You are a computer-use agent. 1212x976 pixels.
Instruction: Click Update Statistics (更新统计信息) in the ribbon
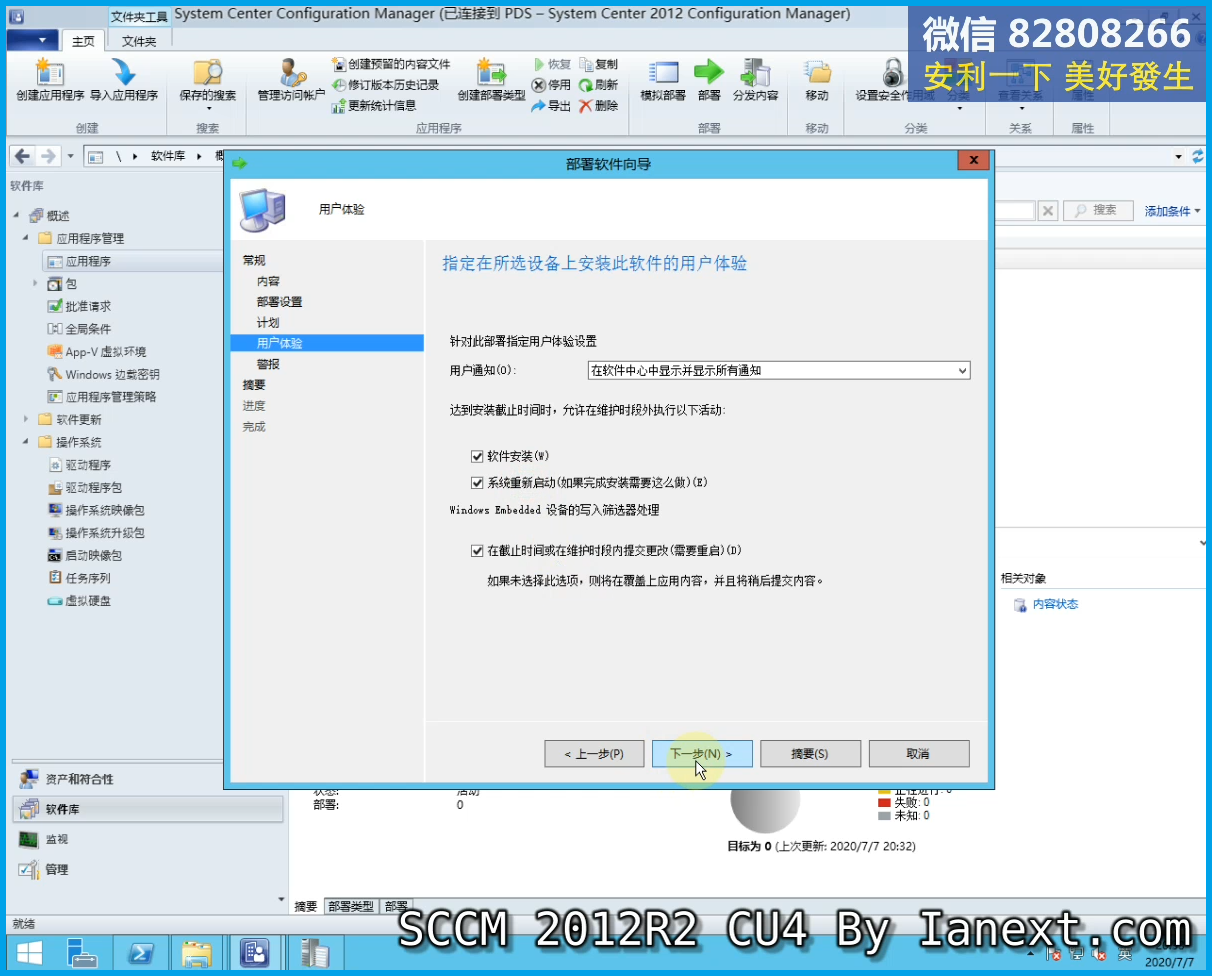(374, 105)
